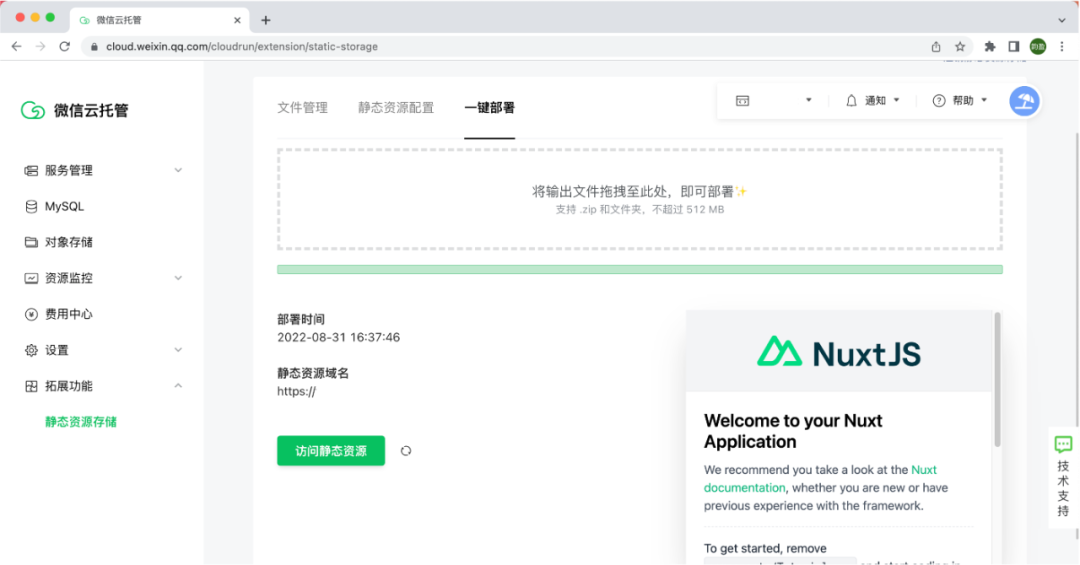Click the file drop zone to upload
The image size is (1080, 565).
pos(640,199)
